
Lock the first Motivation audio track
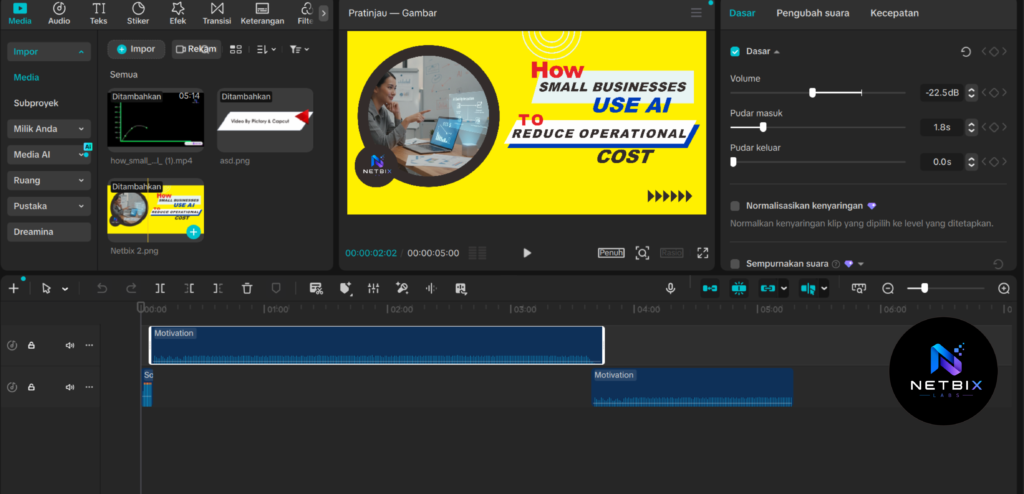(x=31, y=345)
